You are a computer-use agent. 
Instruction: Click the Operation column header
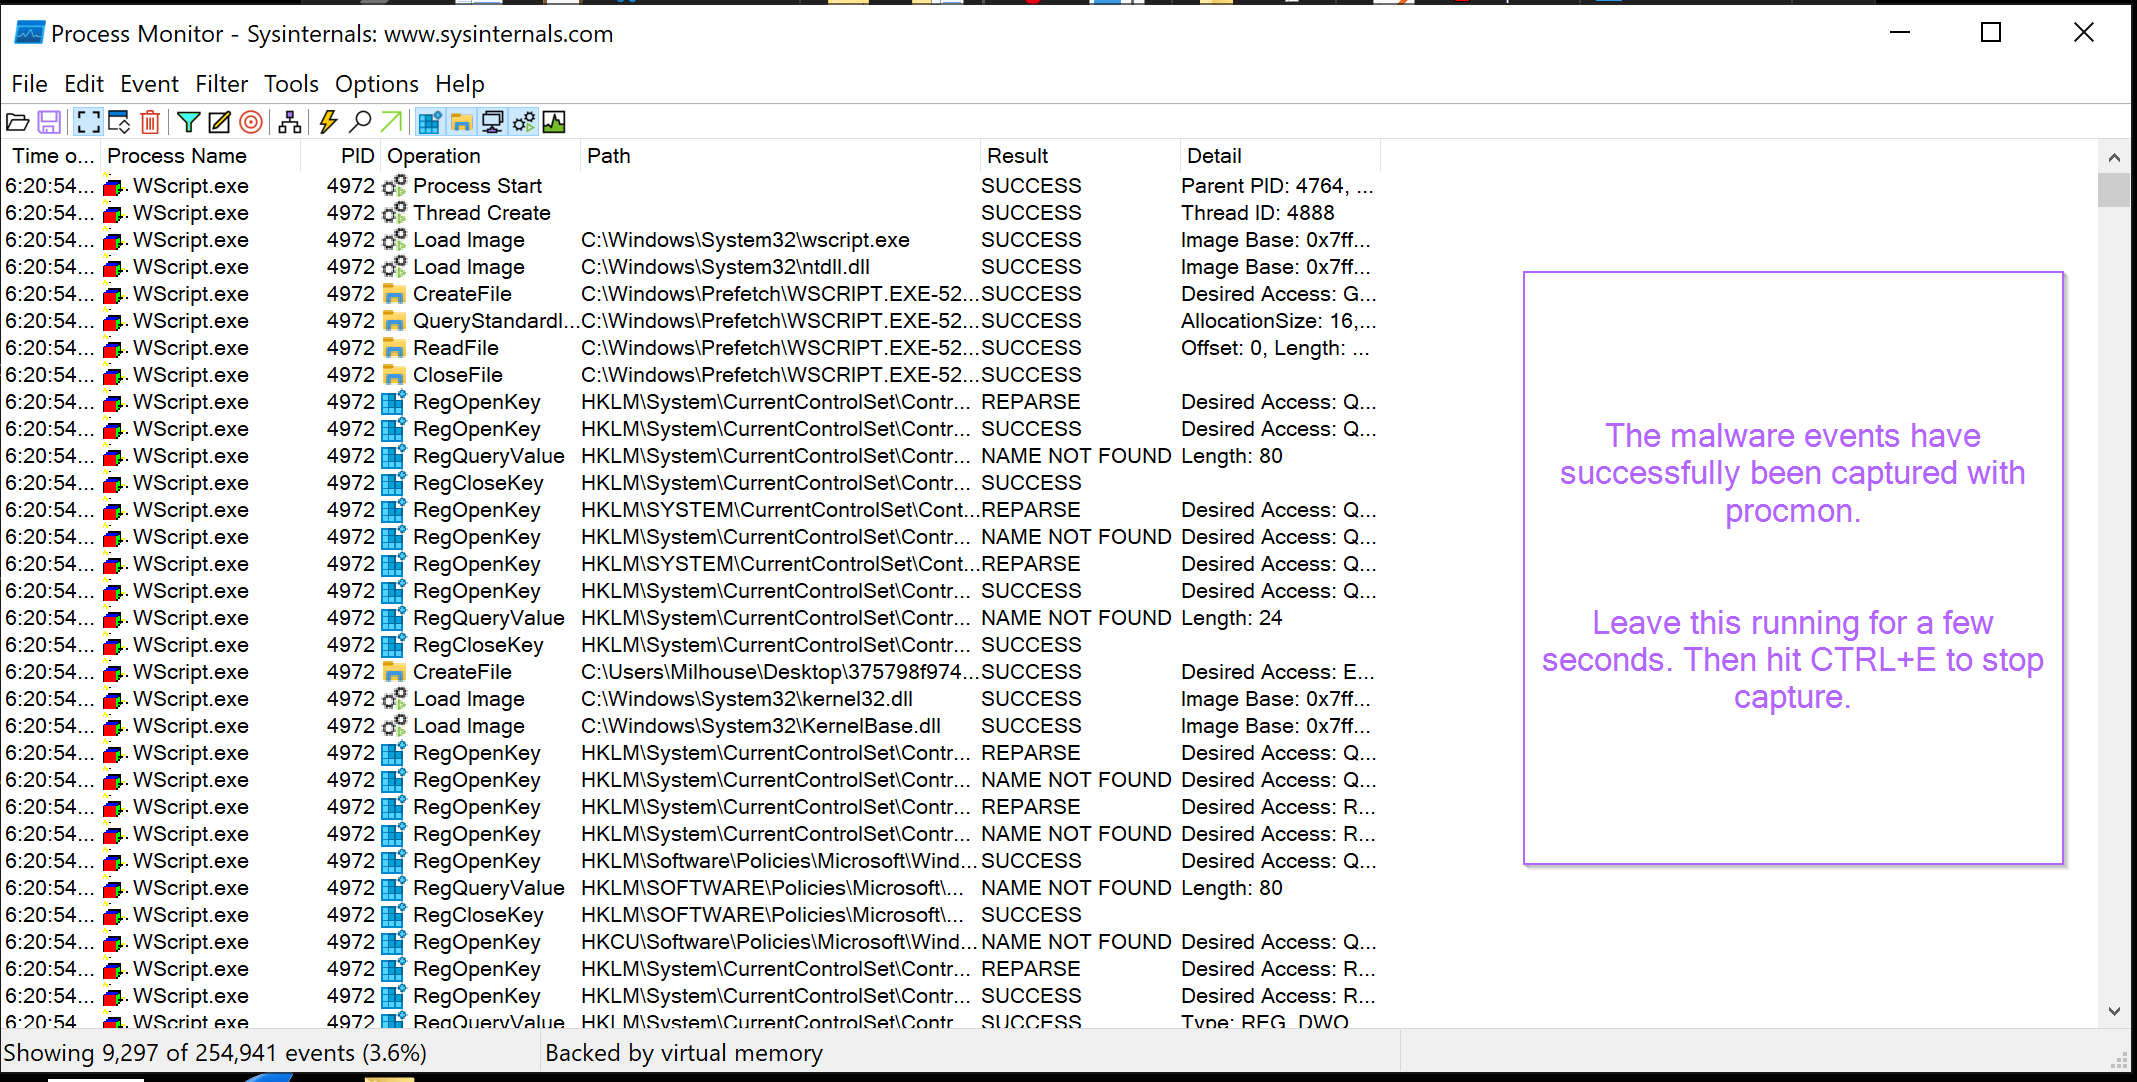434,156
